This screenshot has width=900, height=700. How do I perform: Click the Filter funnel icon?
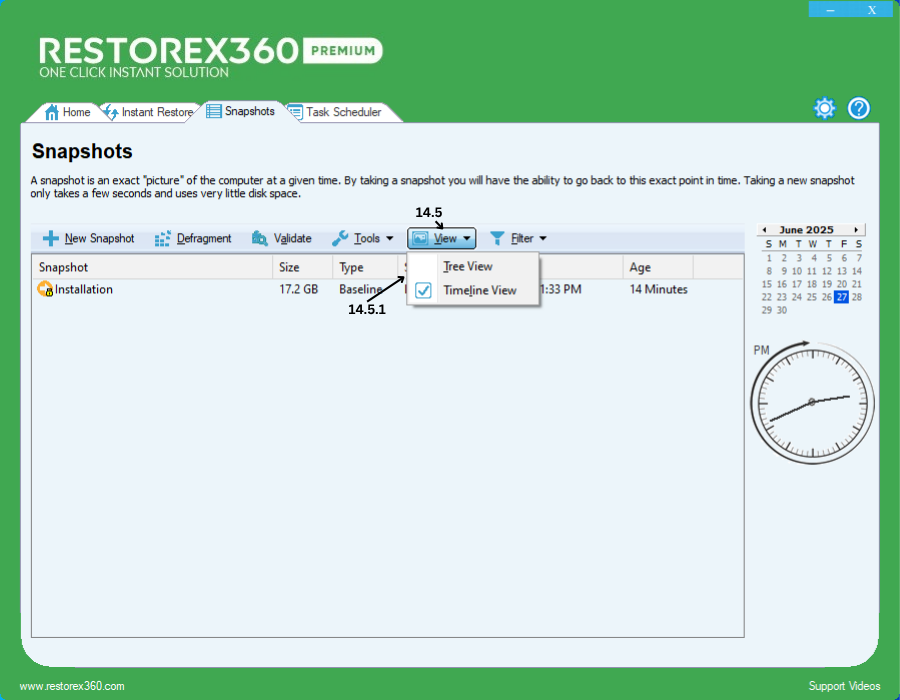497,238
